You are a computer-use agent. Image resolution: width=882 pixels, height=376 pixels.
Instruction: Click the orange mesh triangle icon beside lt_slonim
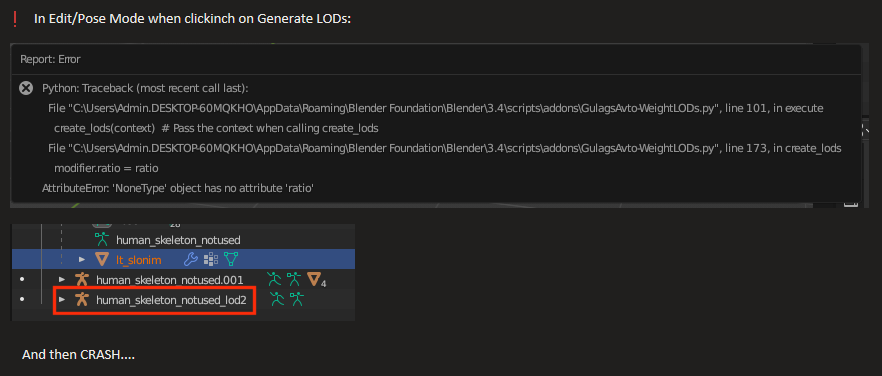point(102,259)
